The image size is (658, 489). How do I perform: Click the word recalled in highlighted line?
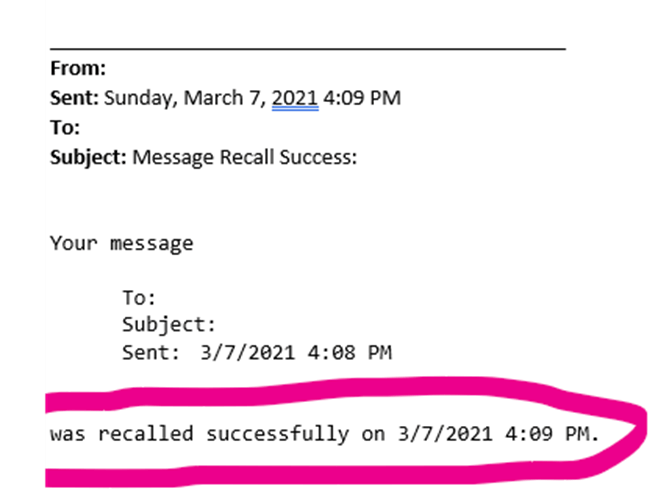pyautogui.click(x=146, y=434)
